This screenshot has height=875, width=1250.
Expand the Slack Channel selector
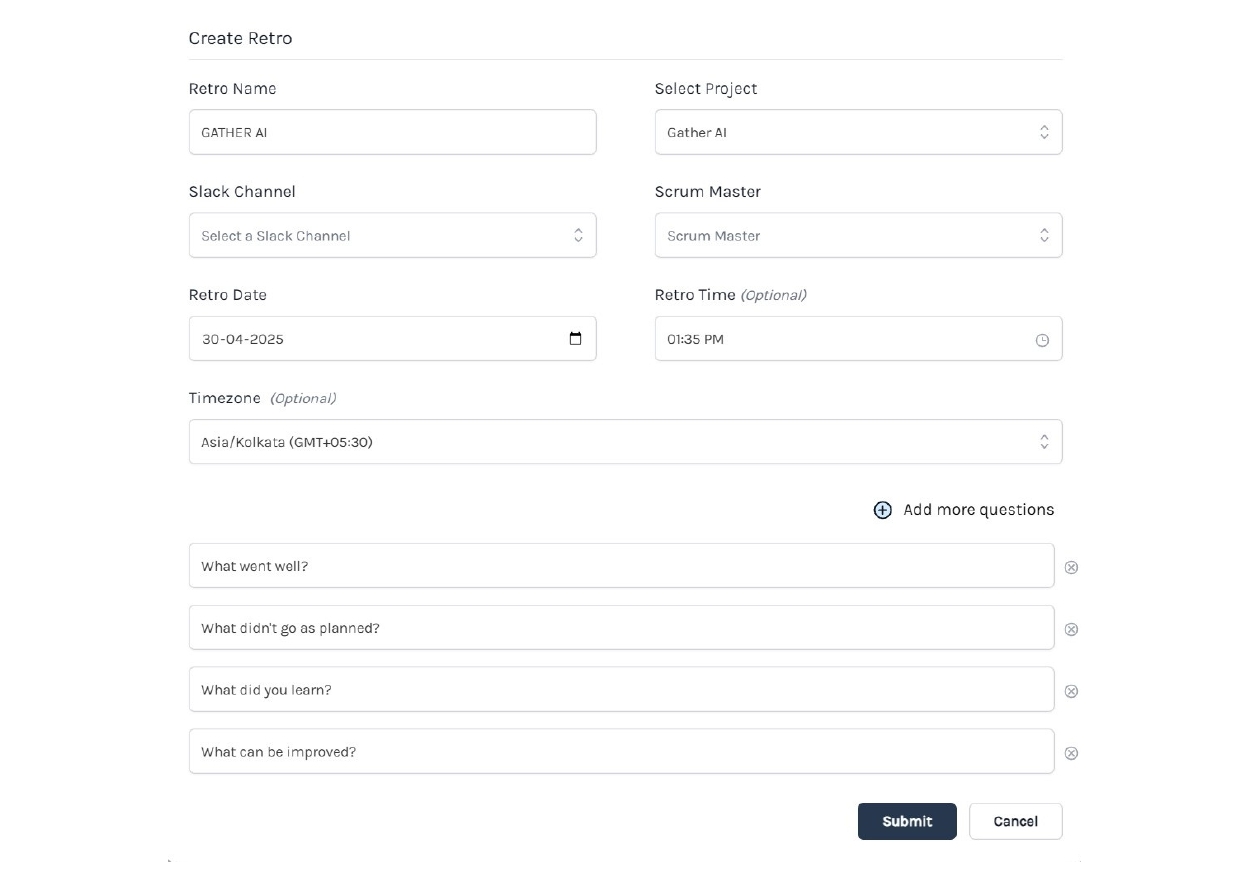click(x=392, y=235)
